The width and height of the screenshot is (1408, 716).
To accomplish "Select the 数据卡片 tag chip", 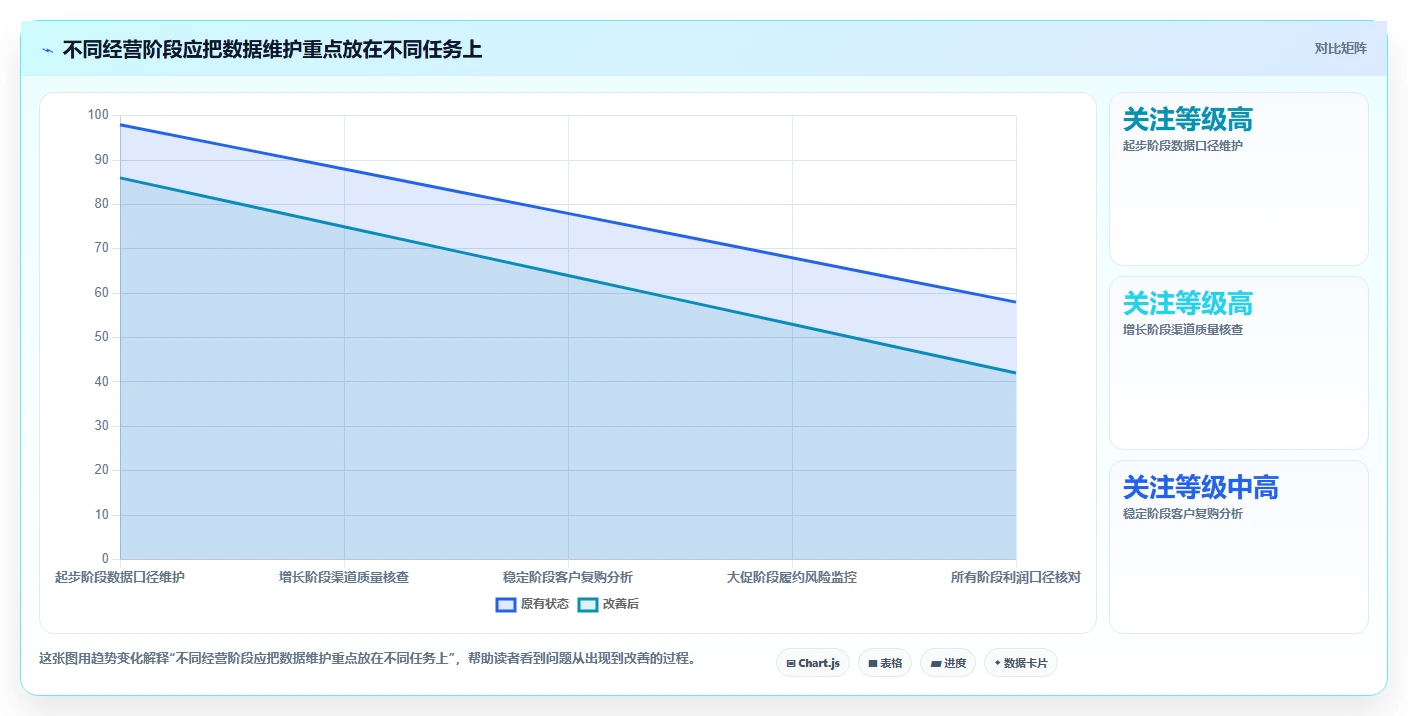I will pos(1021,663).
